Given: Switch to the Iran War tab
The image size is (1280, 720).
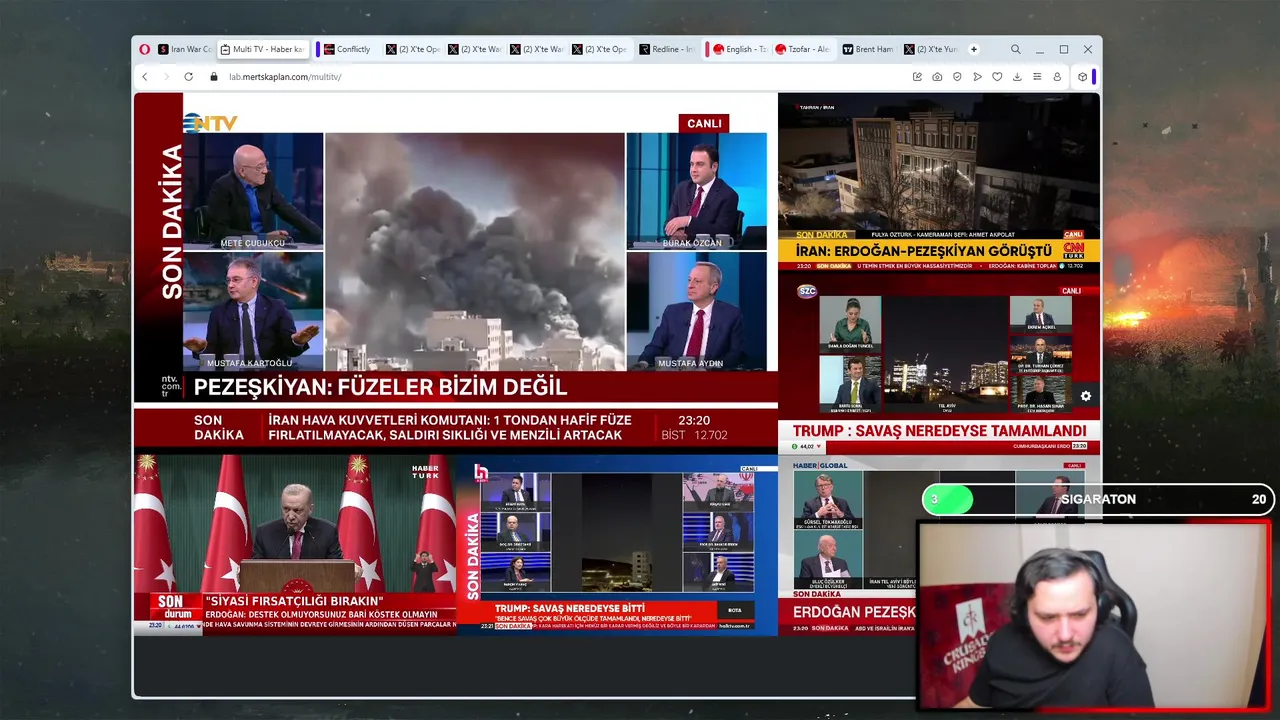Looking at the screenshot, I should [184, 49].
